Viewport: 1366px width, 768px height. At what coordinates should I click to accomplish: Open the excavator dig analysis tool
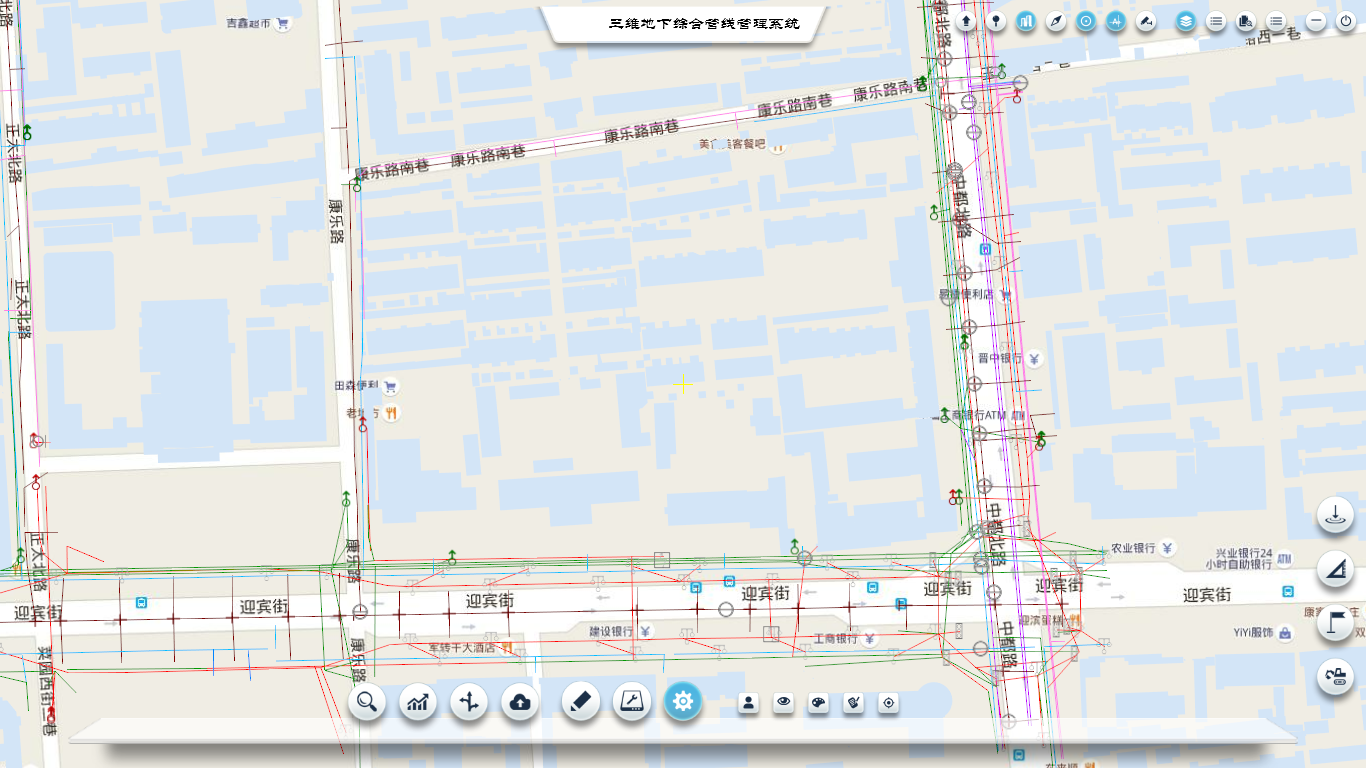pos(1335,678)
